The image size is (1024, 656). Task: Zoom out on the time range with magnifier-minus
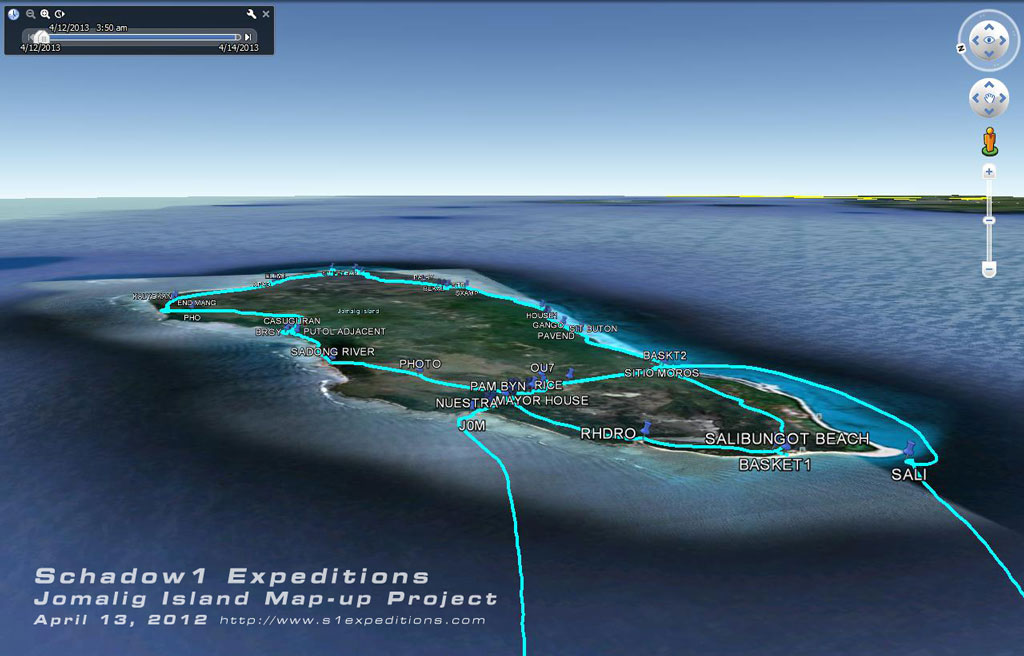point(31,14)
